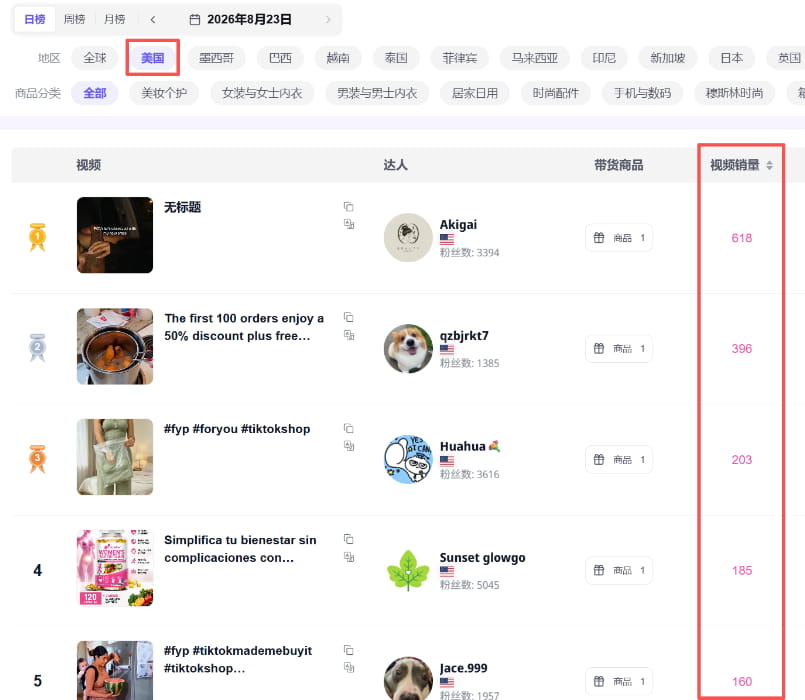Translate icon for first 100 orders video
The width and height of the screenshot is (805, 700).
pos(349,335)
